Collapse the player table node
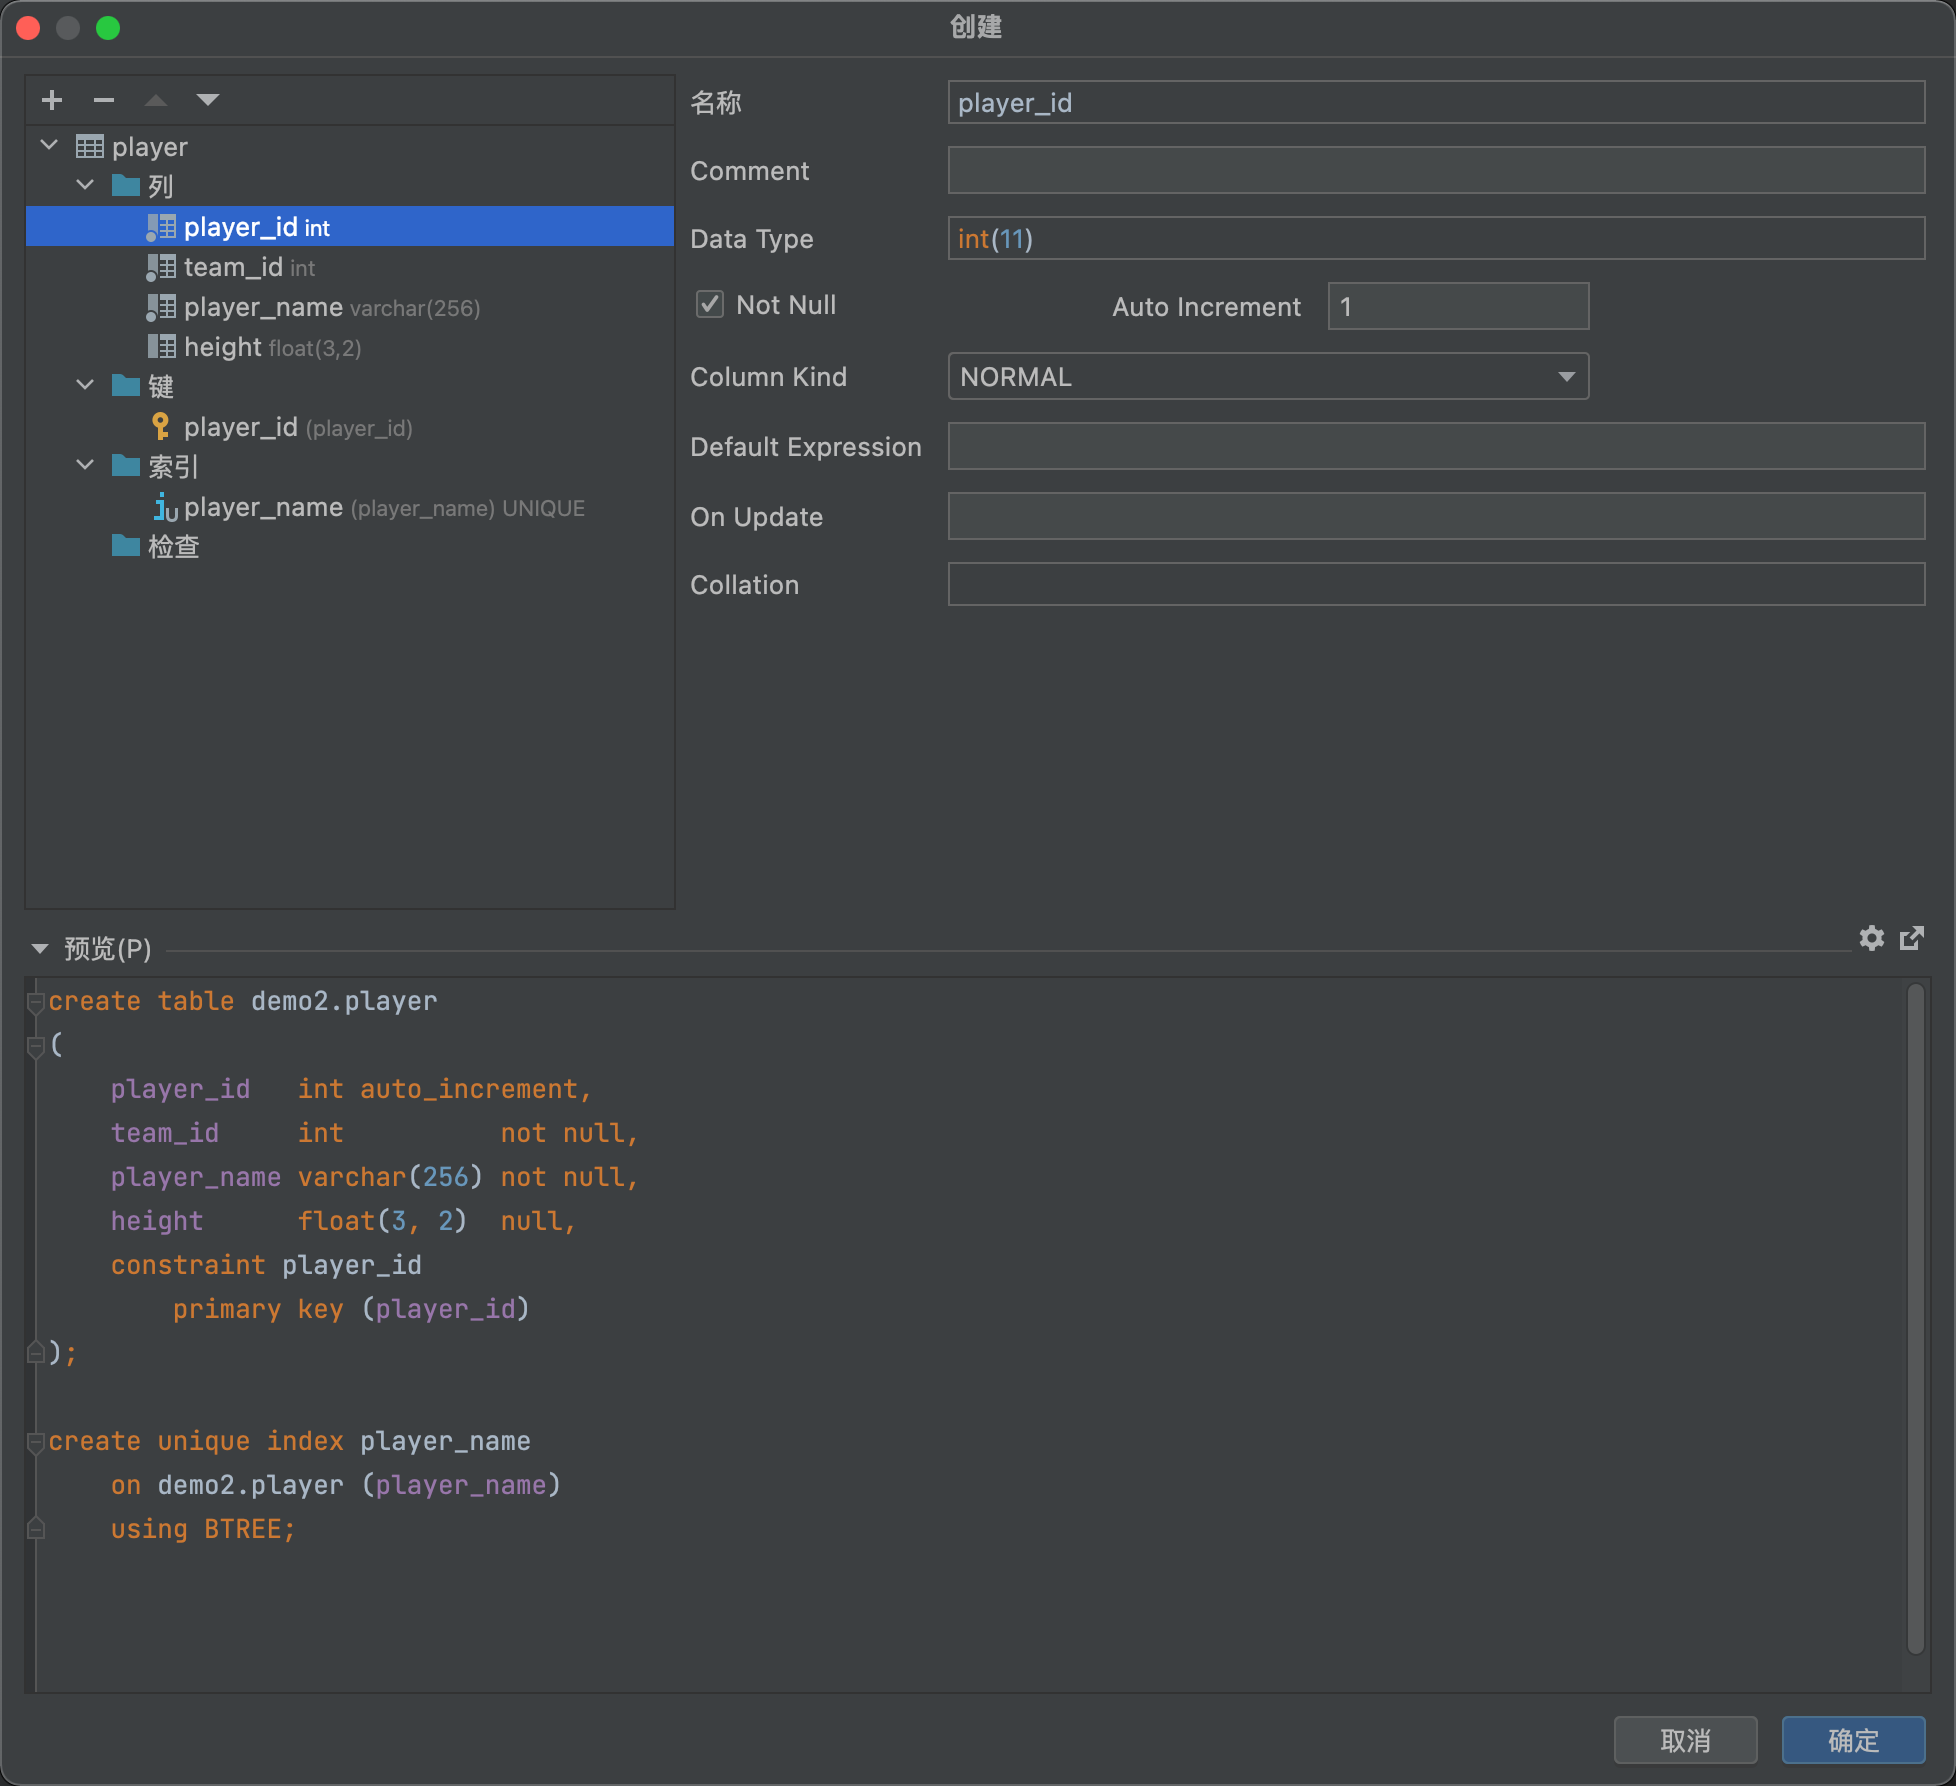Viewport: 1956px width, 1786px height. [49, 146]
